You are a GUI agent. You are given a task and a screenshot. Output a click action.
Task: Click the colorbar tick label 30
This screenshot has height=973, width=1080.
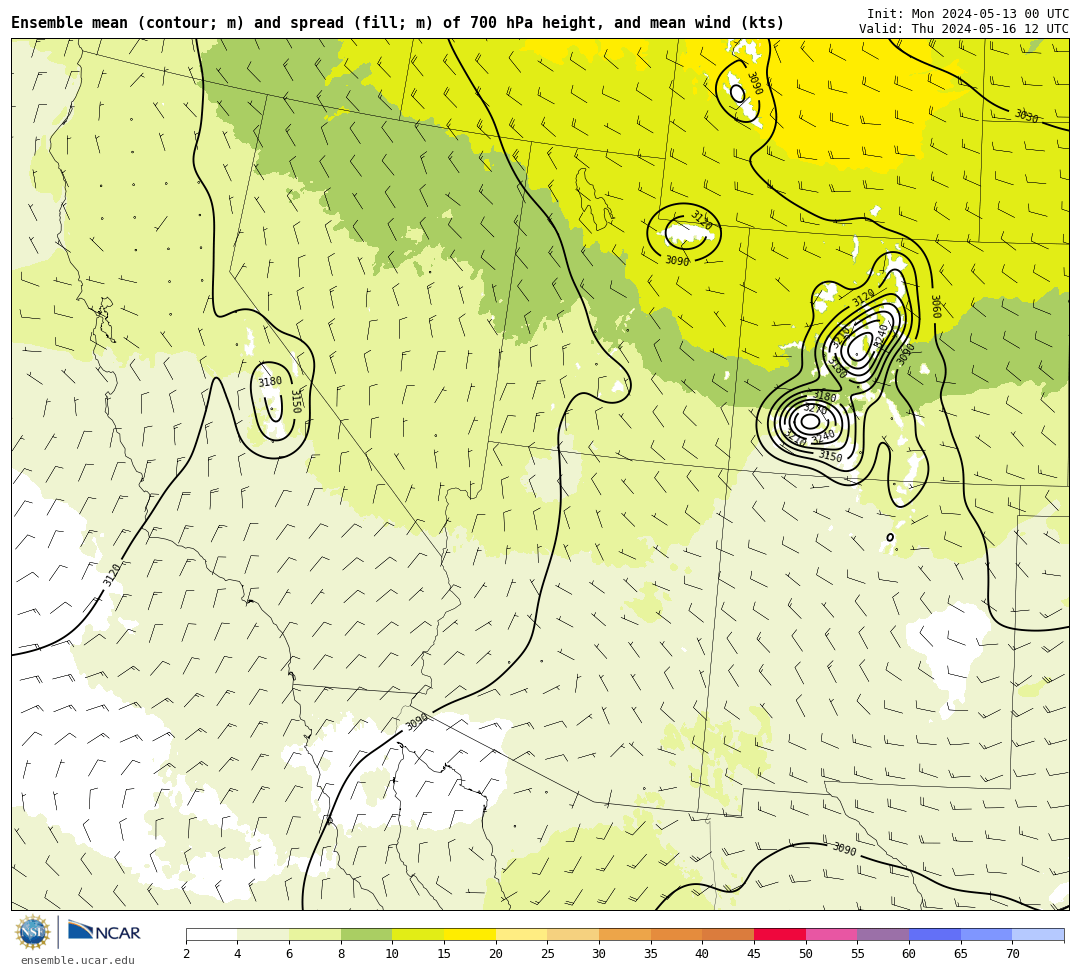(x=599, y=954)
